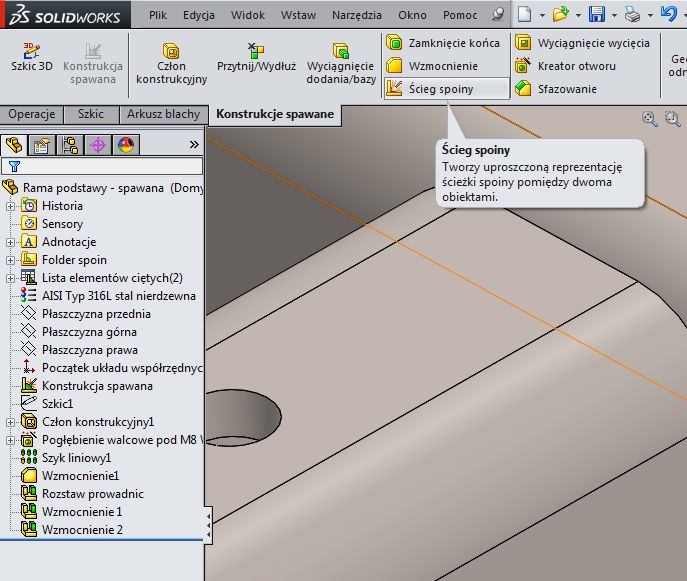Expand the Folder spoin node
The height and width of the screenshot is (581, 687).
point(11,260)
